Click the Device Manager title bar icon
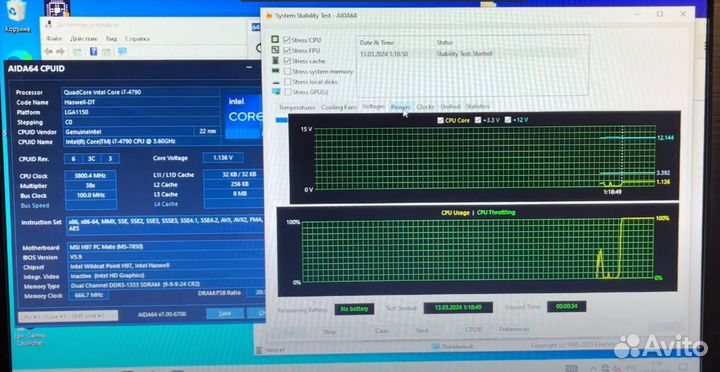The height and width of the screenshot is (372, 720). (49, 24)
